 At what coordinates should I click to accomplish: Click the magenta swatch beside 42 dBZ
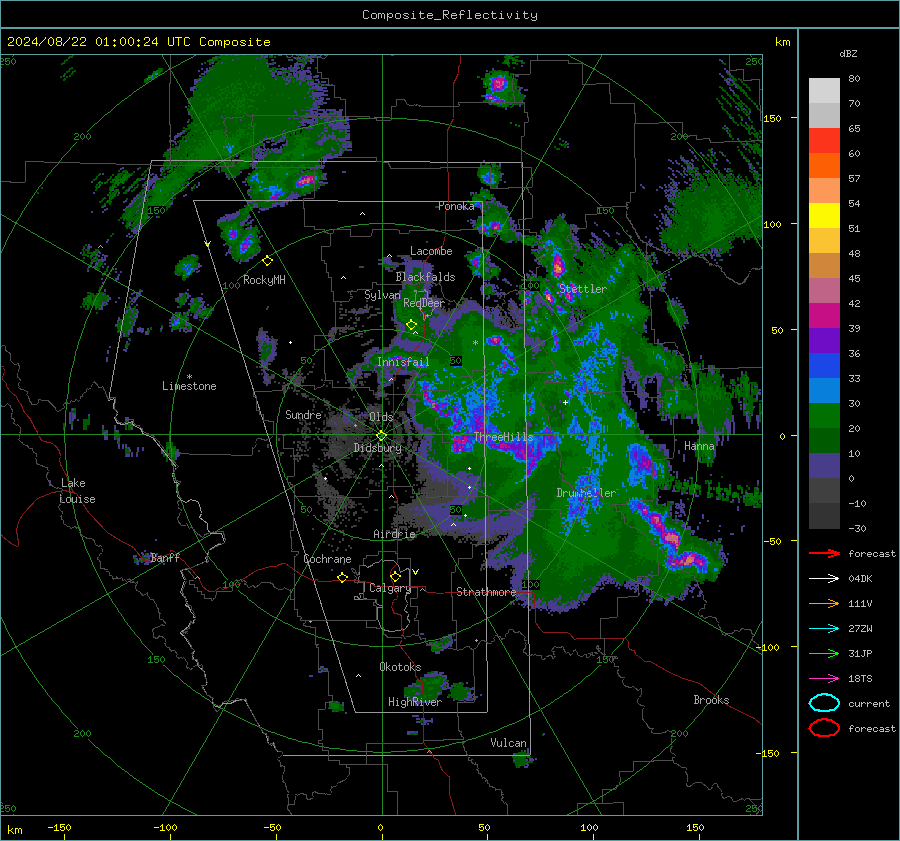click(x=824, y=316)
